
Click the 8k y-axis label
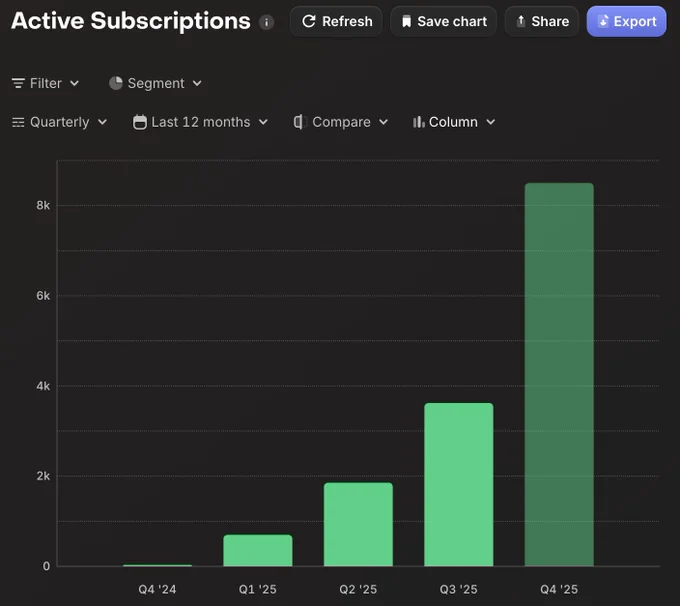point(43,205)
